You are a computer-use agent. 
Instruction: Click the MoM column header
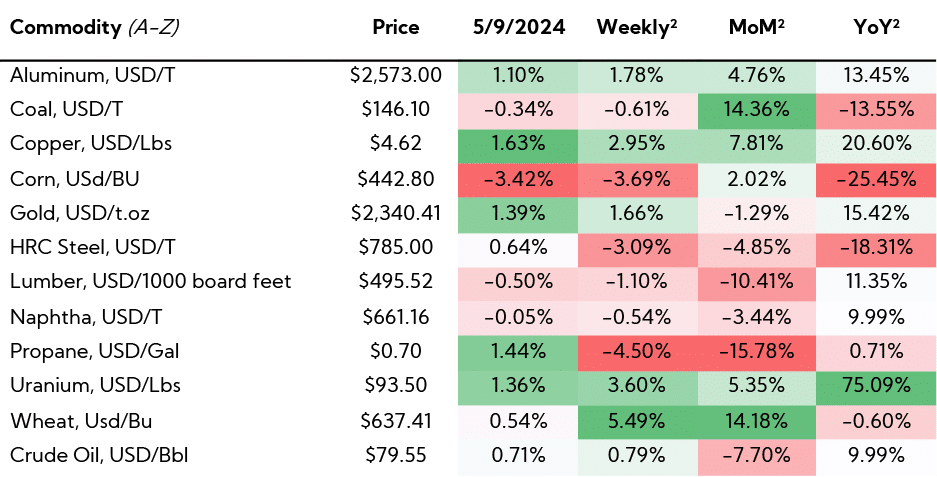(x=757, y=27)
